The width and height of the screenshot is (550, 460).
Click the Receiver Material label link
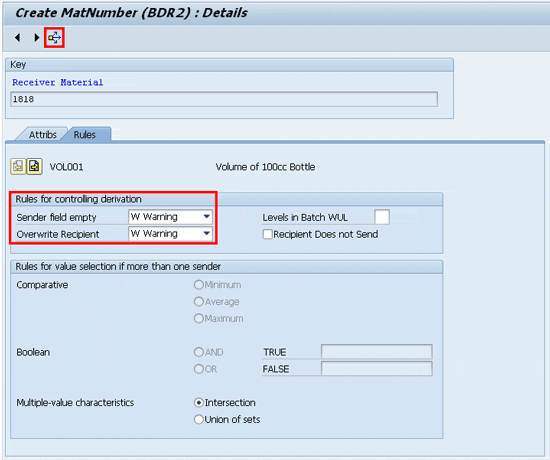[x=58, y=82]
